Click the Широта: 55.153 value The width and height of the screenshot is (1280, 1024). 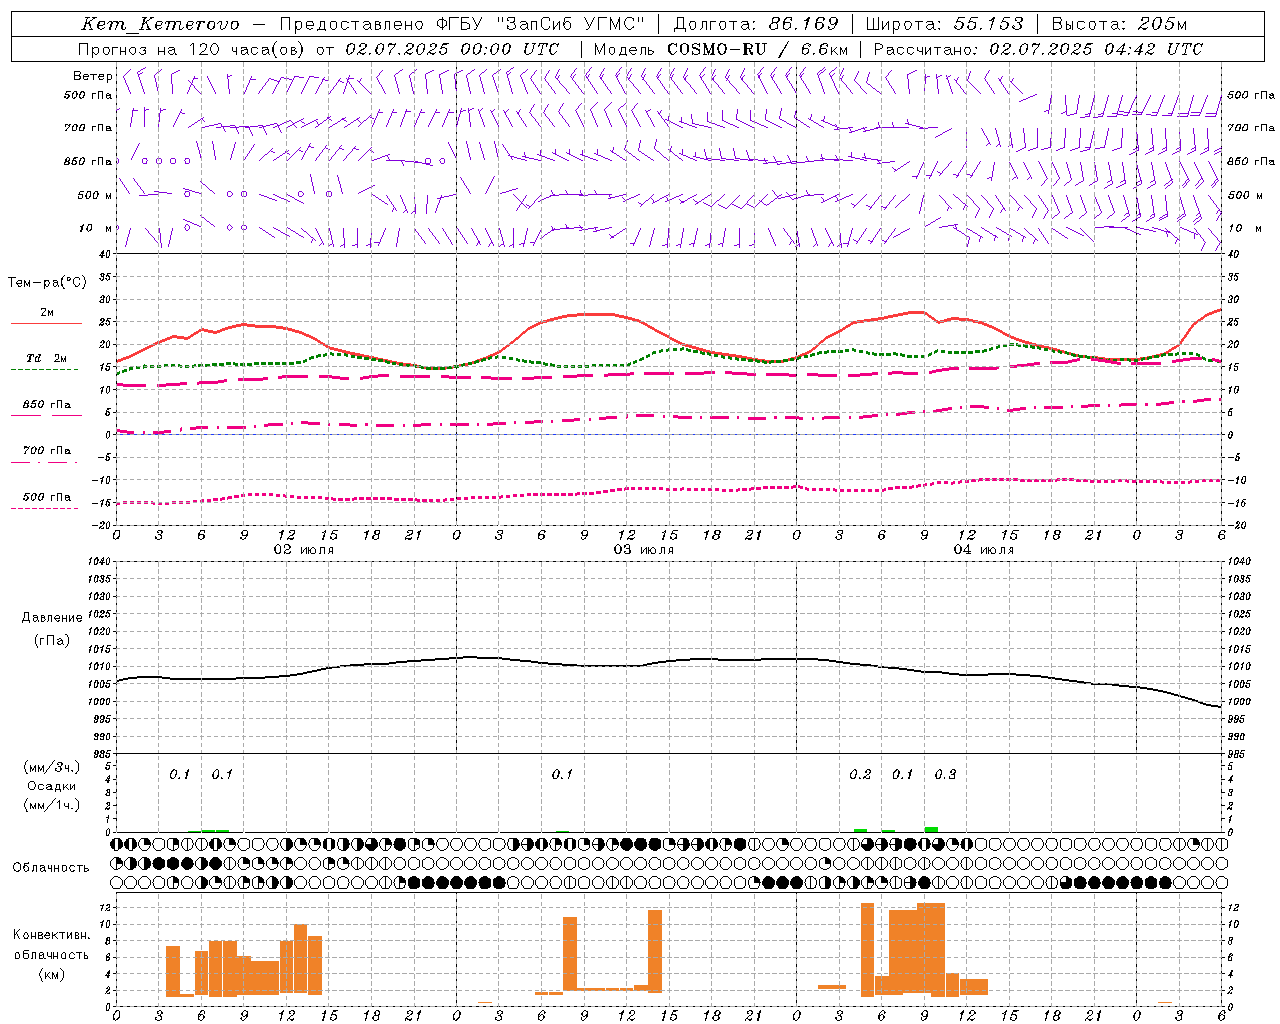[x=945, y=24]
